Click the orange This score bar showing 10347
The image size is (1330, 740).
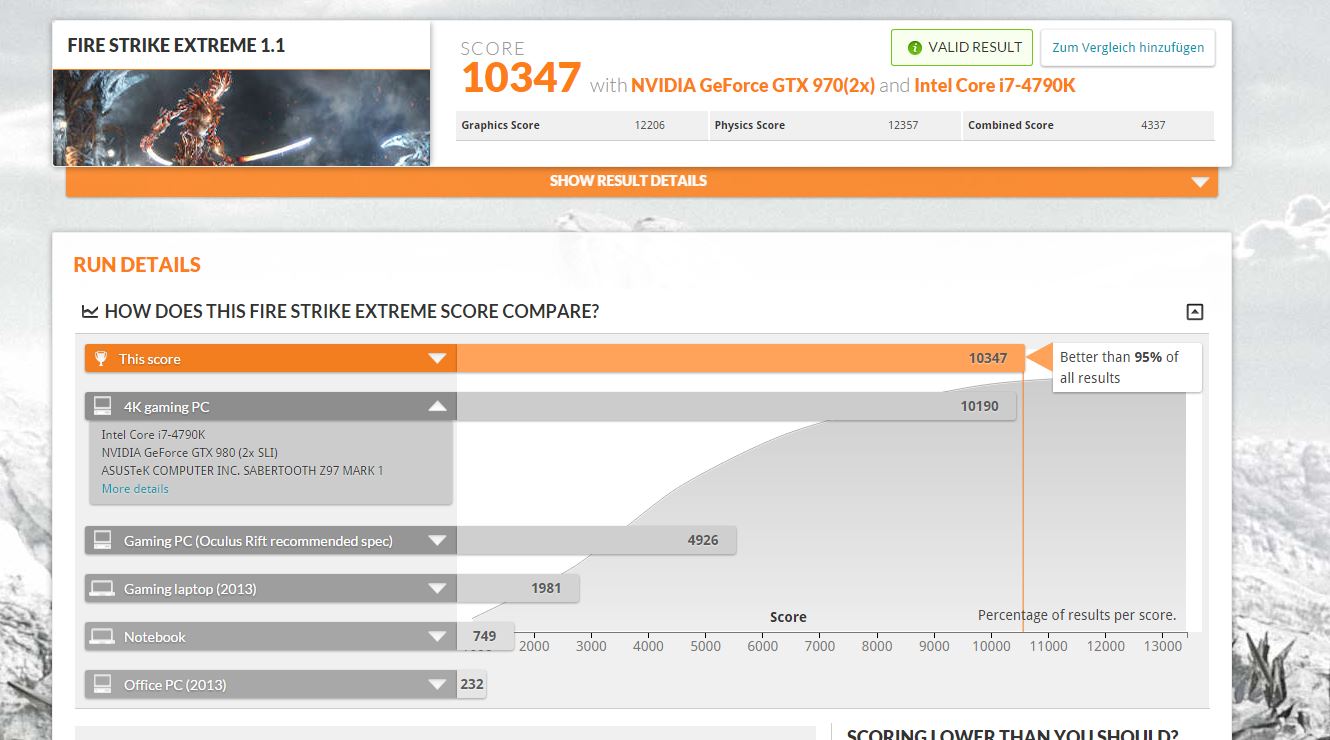(740, 358)
